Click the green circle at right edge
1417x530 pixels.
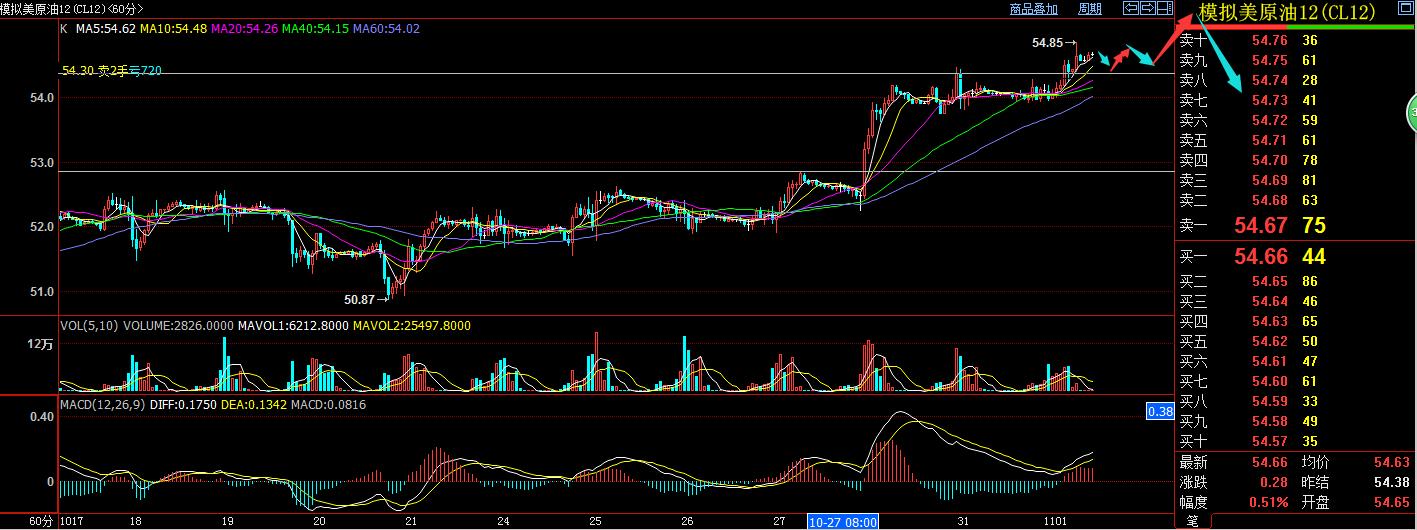[1411, 112]
